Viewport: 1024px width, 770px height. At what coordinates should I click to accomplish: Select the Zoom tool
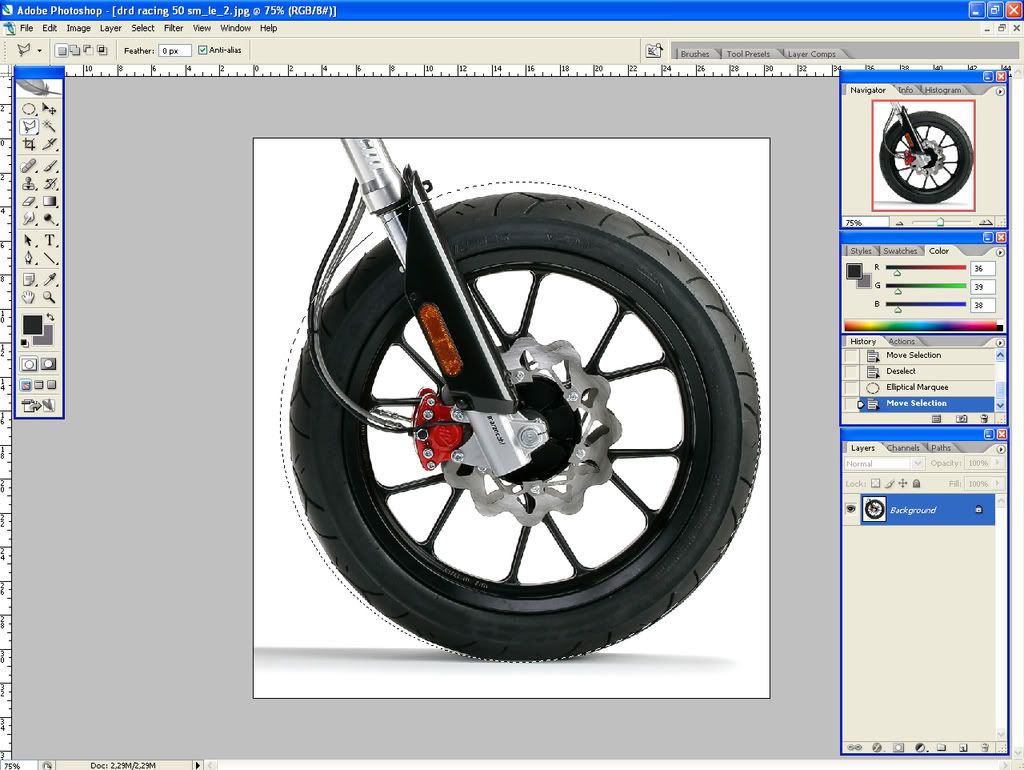(x=49, y=297)
